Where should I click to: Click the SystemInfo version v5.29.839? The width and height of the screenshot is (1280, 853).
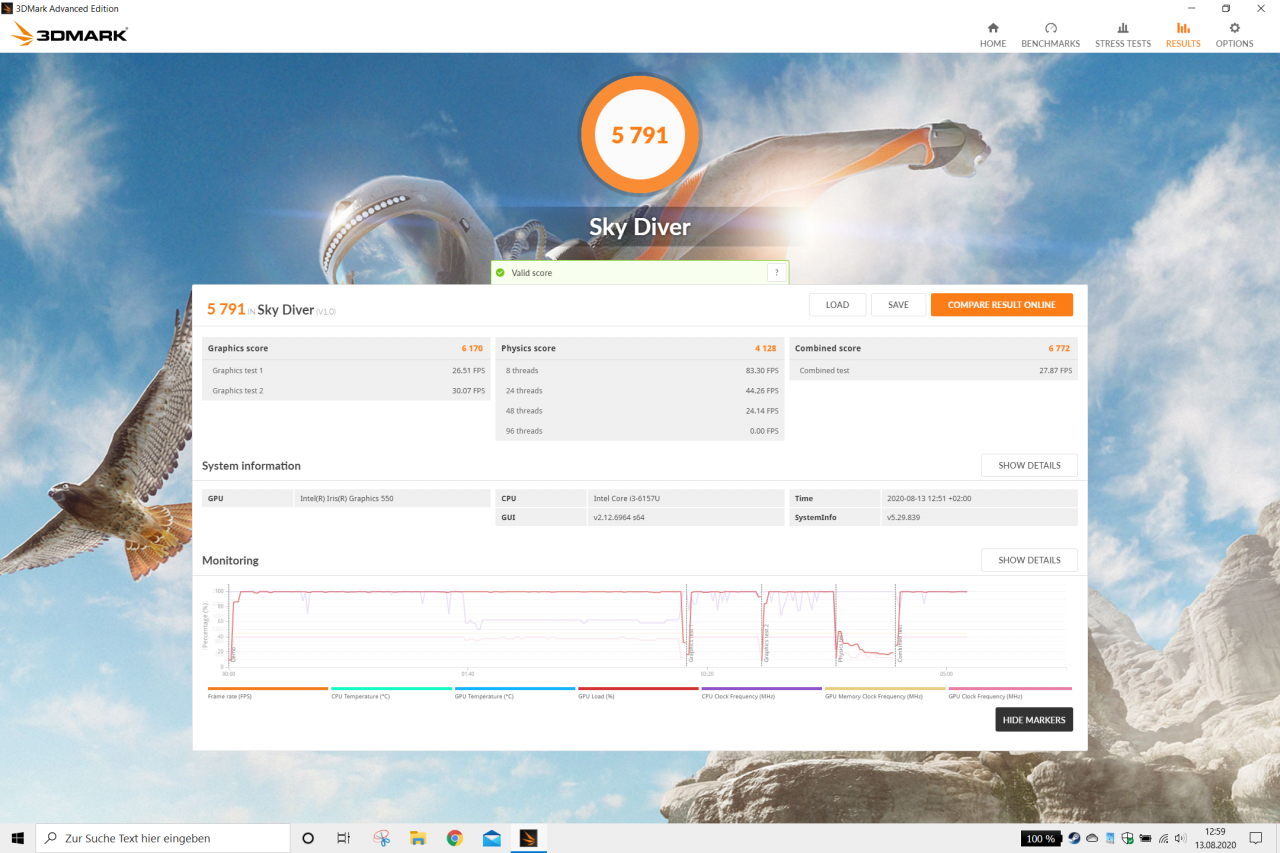[x=903, y=517]
